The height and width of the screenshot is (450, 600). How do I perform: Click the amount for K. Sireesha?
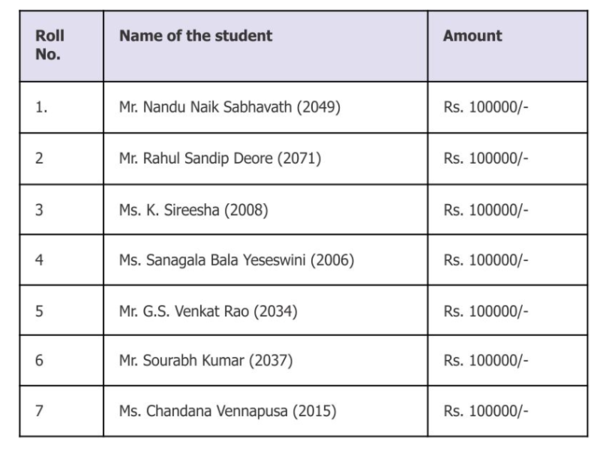[x=485, y=210]
